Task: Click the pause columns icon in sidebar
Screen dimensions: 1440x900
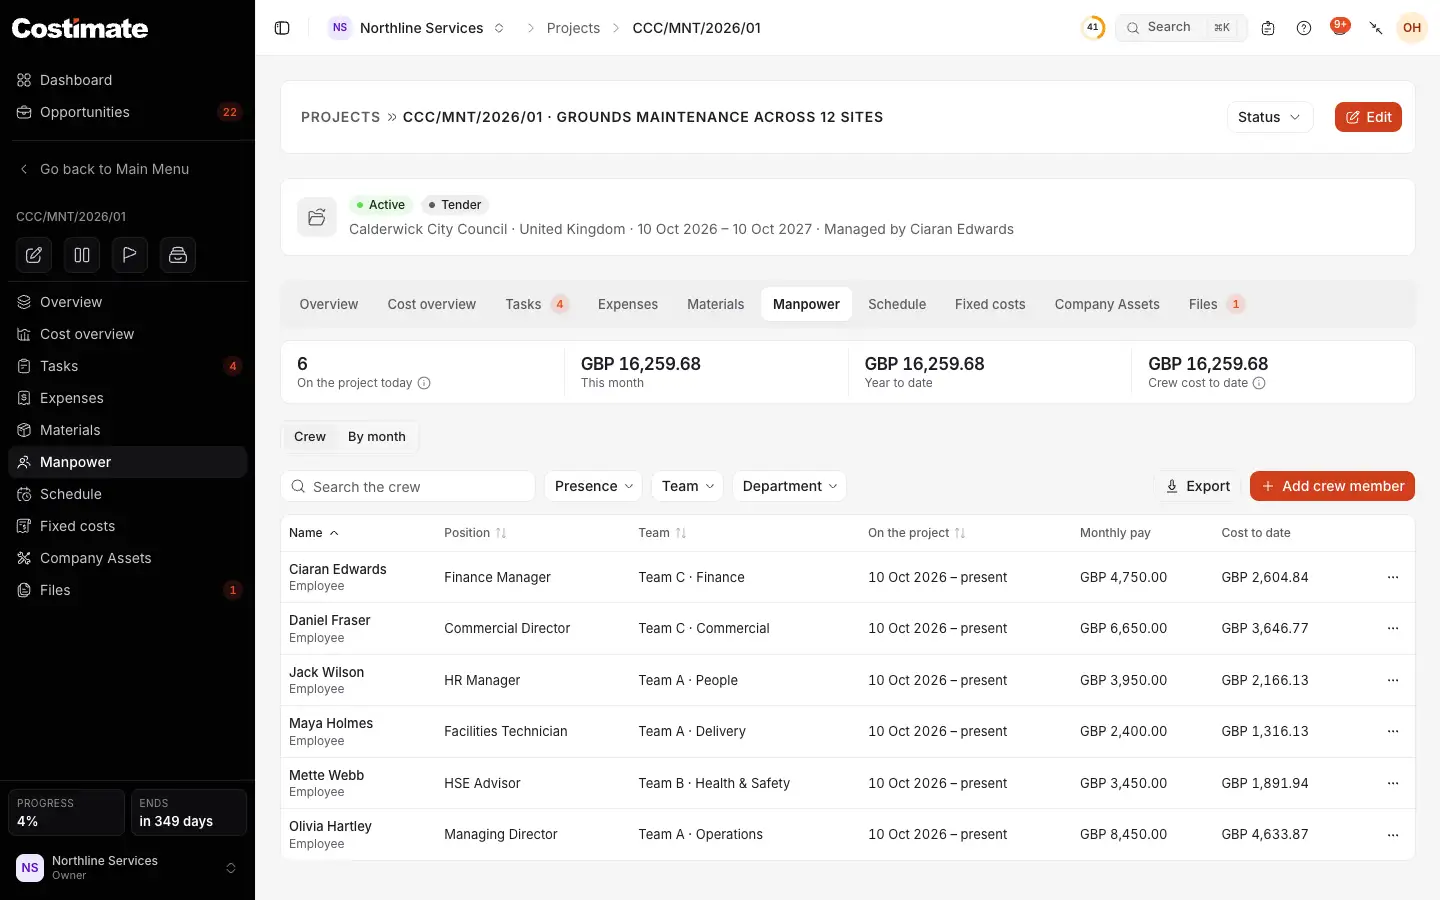Action: click(82, 255)
